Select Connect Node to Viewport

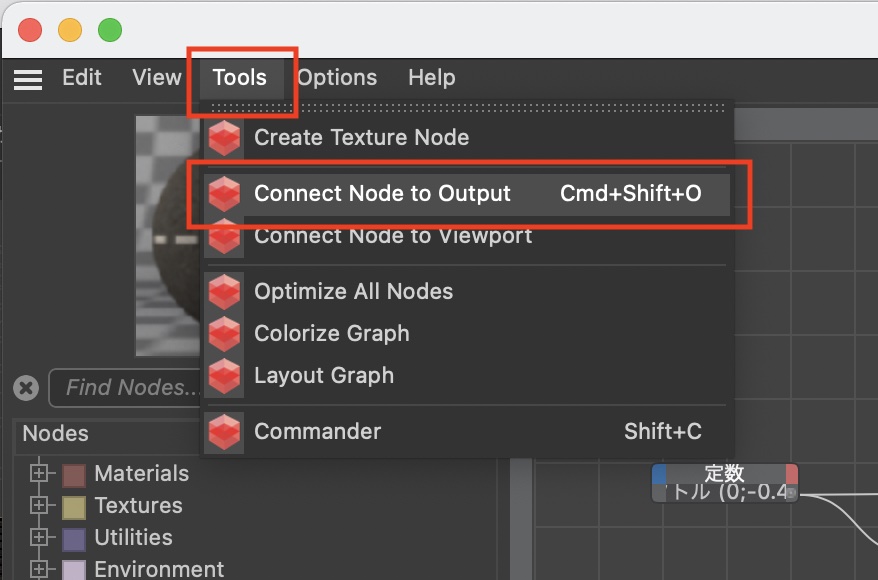393,237
